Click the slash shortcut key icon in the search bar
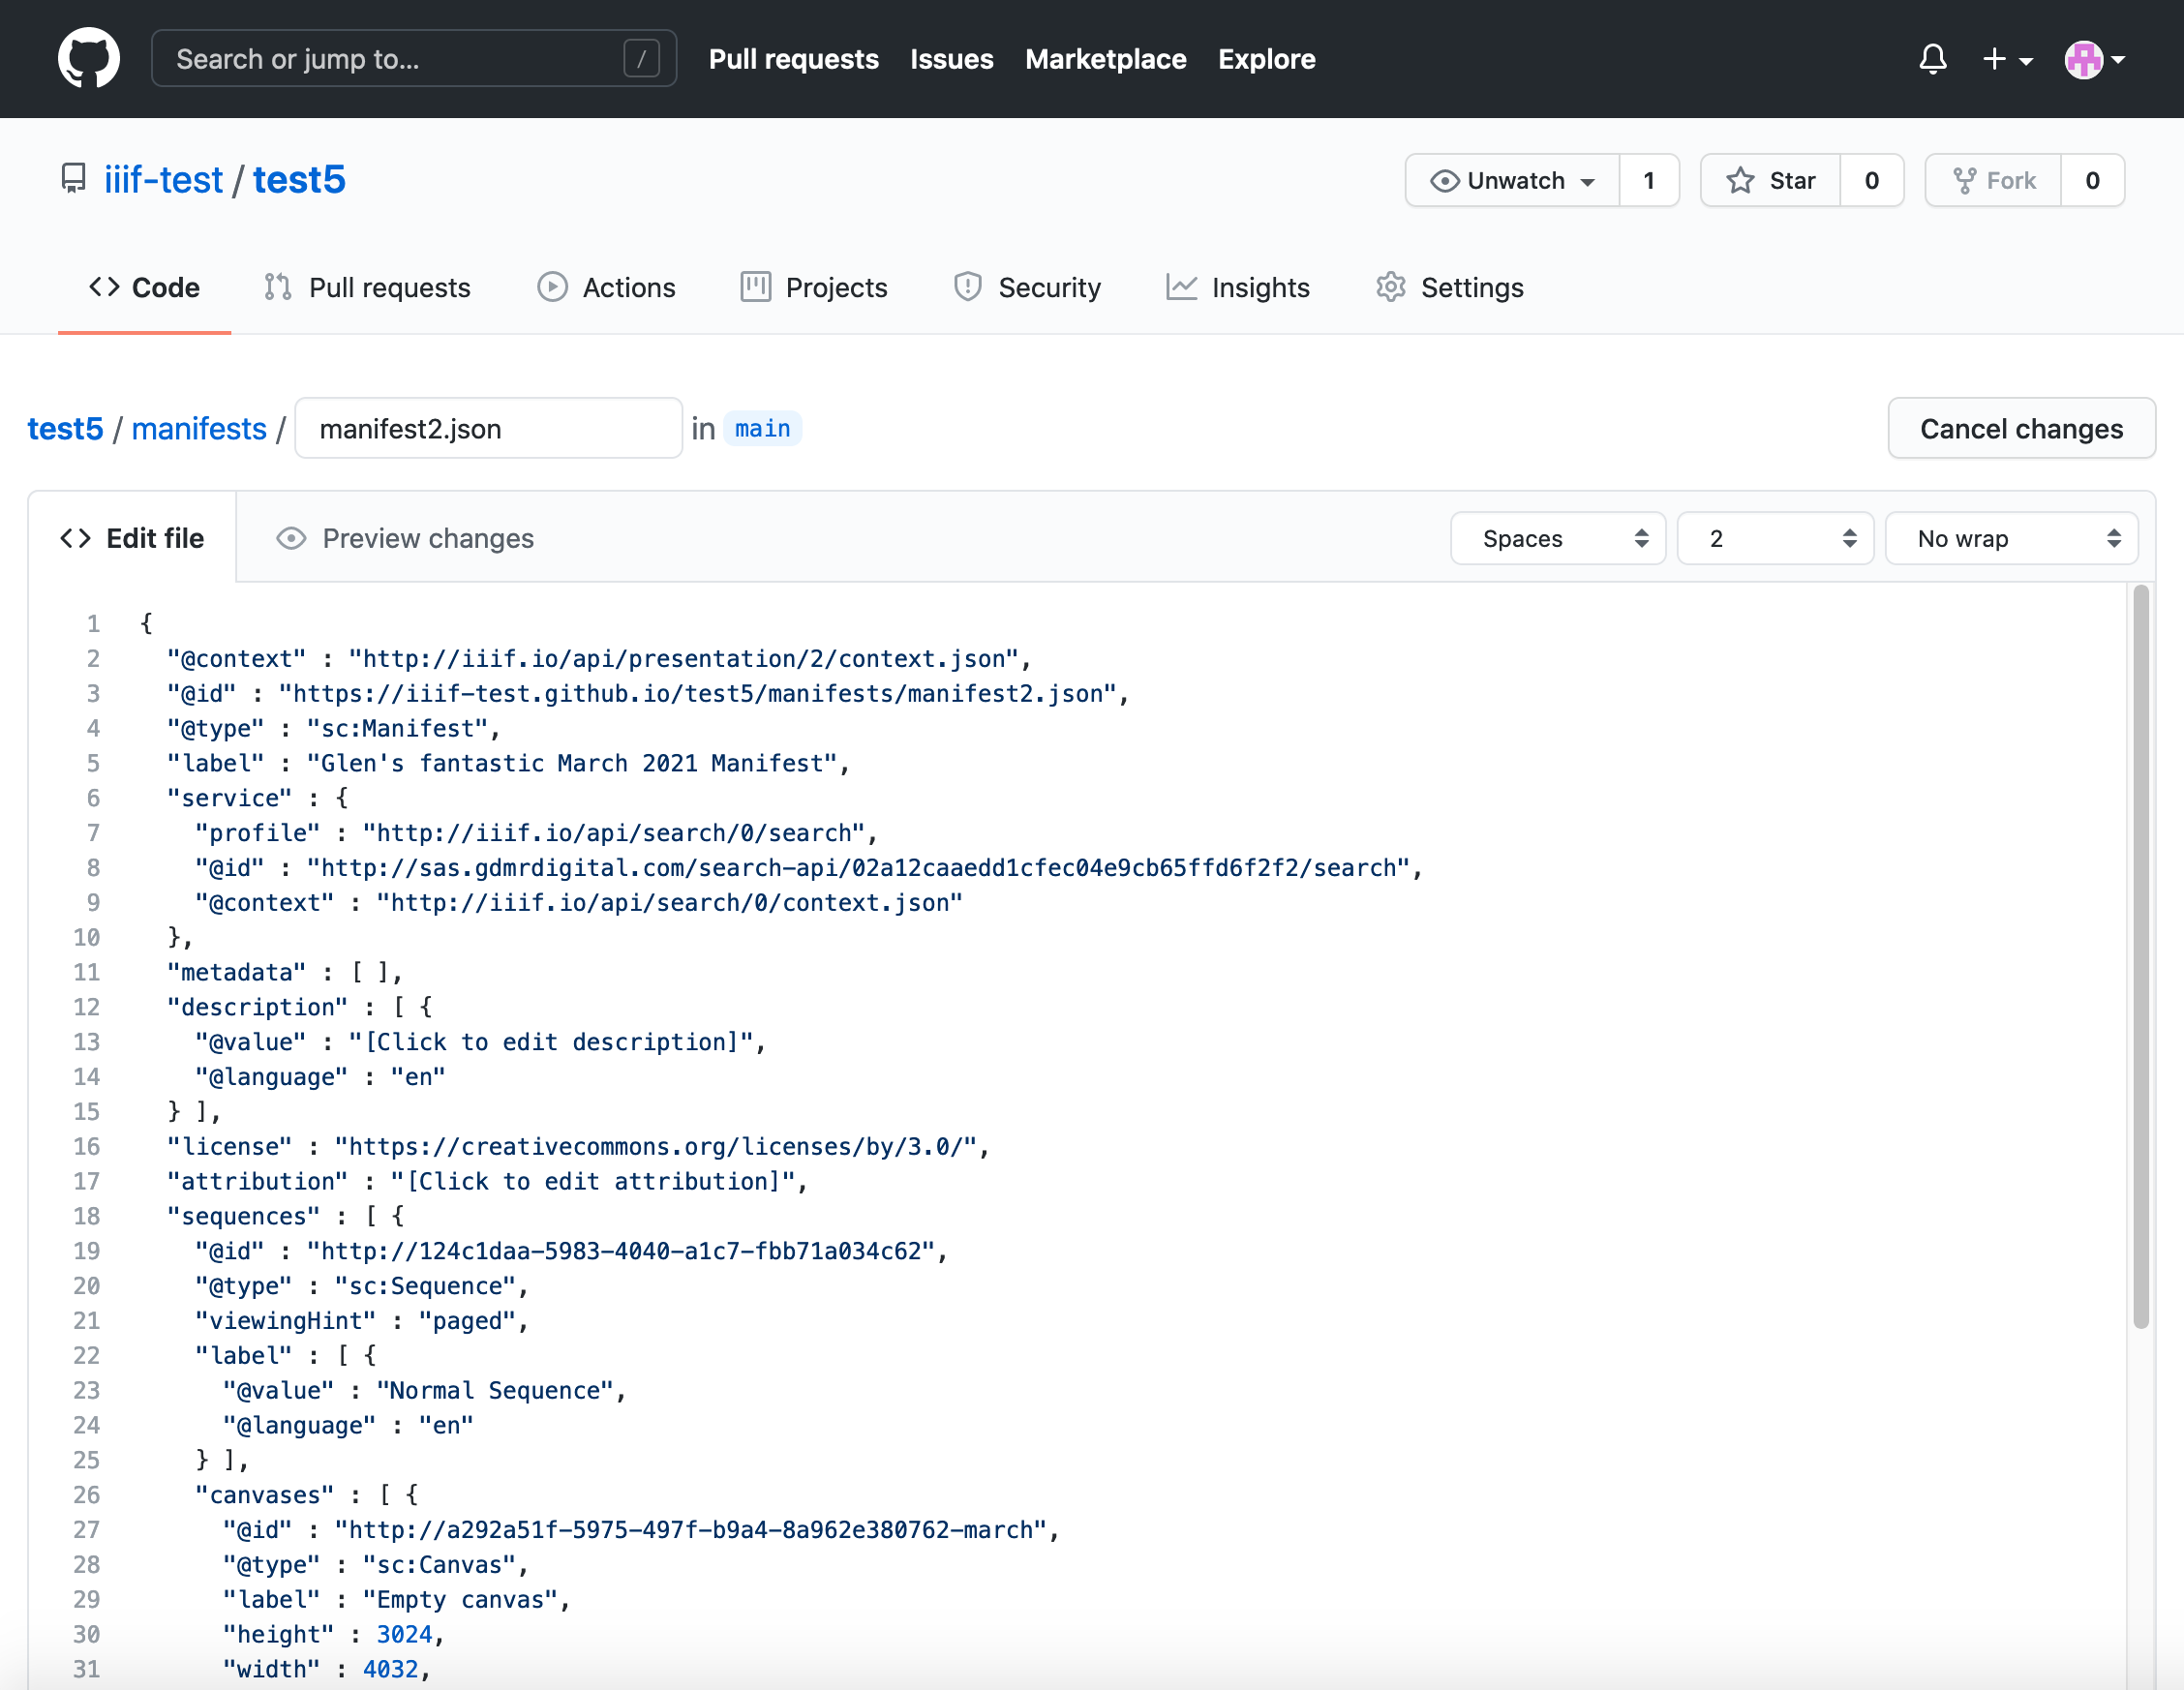 point(642,58)
